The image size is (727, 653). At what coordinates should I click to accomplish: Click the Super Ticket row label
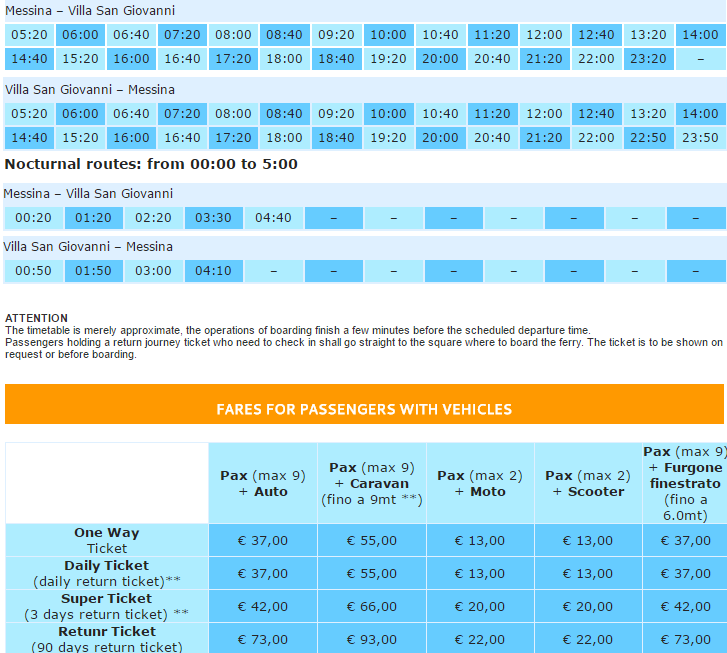coord(107,605)
